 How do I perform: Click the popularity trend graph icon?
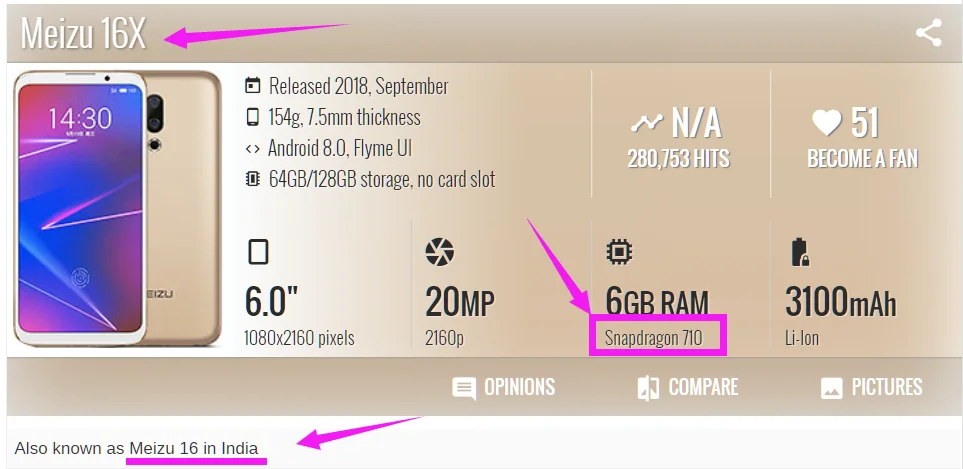pos(646,124)
